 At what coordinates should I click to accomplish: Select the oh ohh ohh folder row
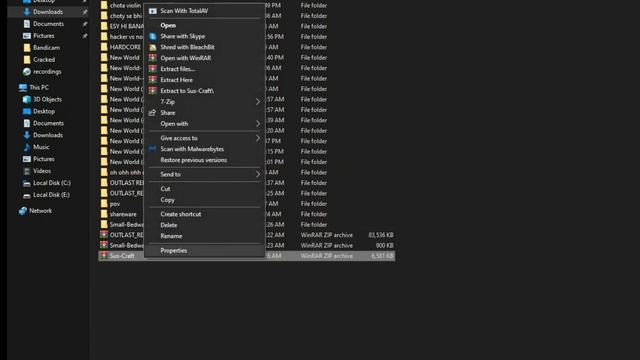tap(247, 172)
